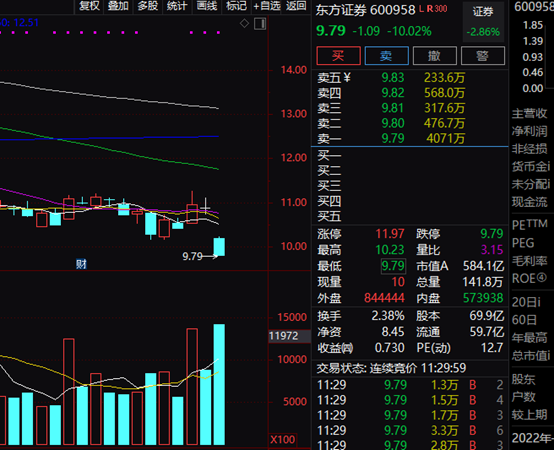Click the 主营收 label in side panel
This screenshot has height=450, width=554.
pos(529,114)
